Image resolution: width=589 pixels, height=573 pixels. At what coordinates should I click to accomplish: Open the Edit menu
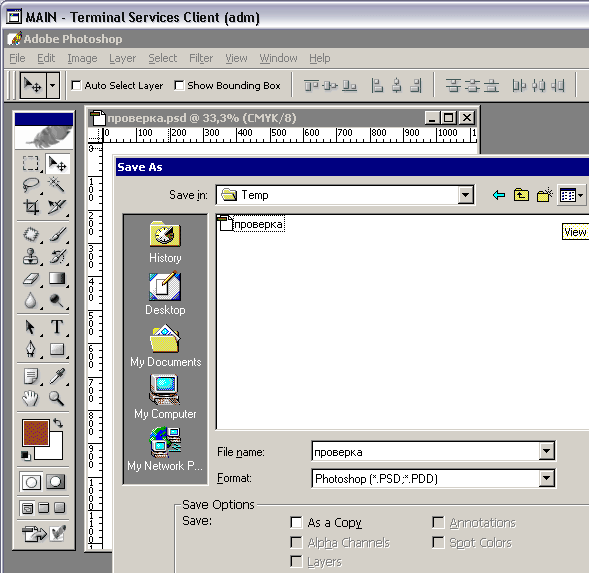[46, 58]
